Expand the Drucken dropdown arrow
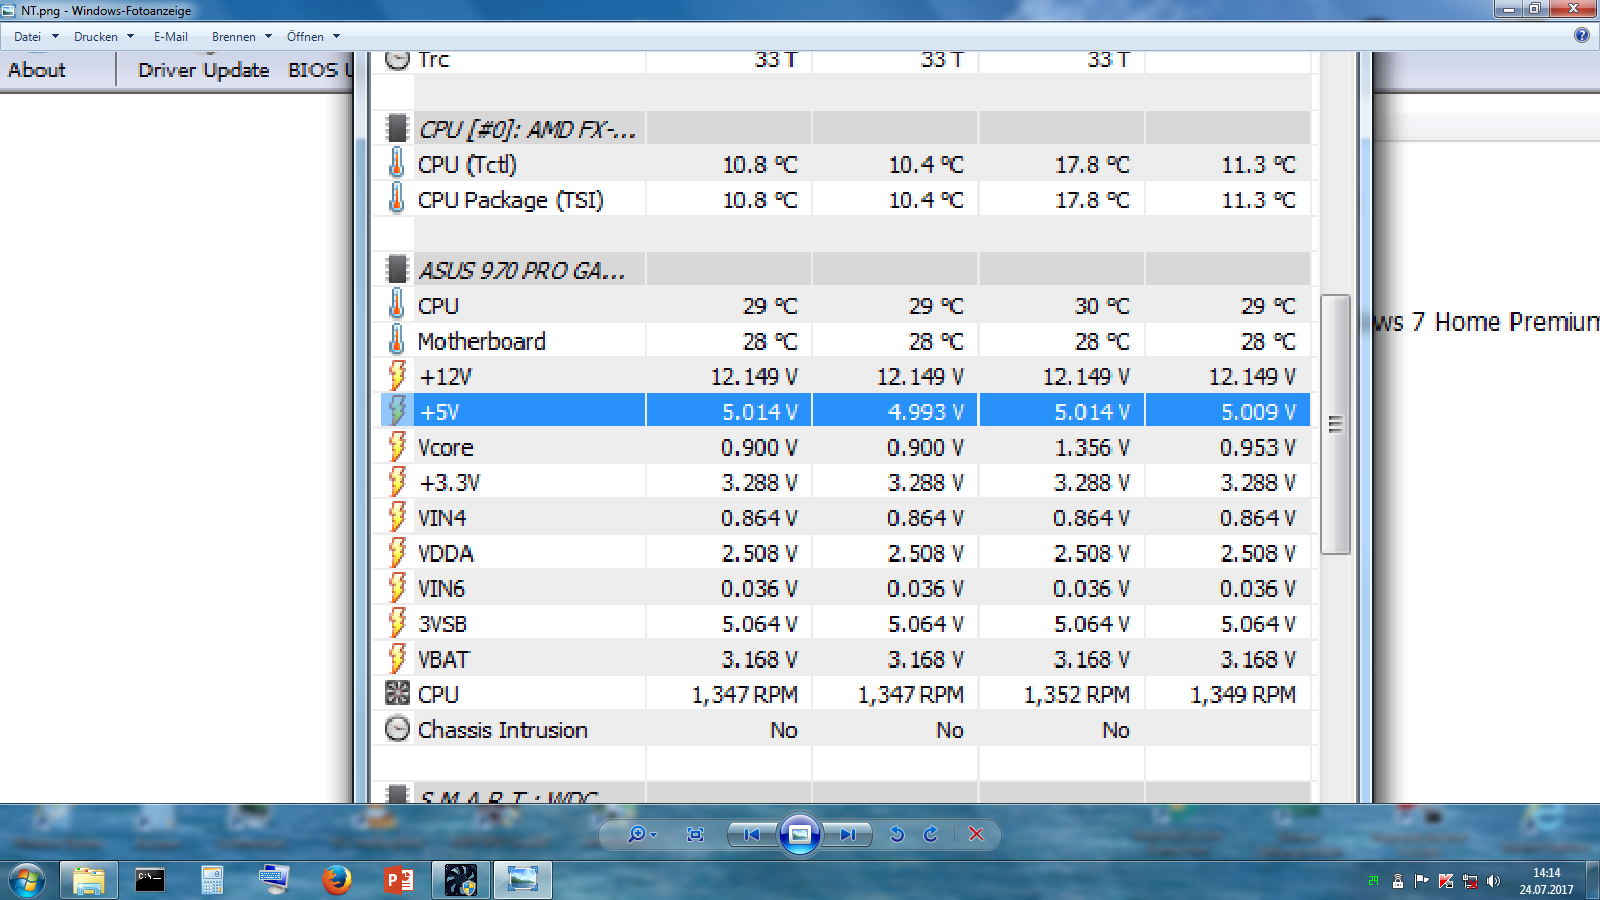This screenshot has width=1600, height=900. tap(130, 37)
